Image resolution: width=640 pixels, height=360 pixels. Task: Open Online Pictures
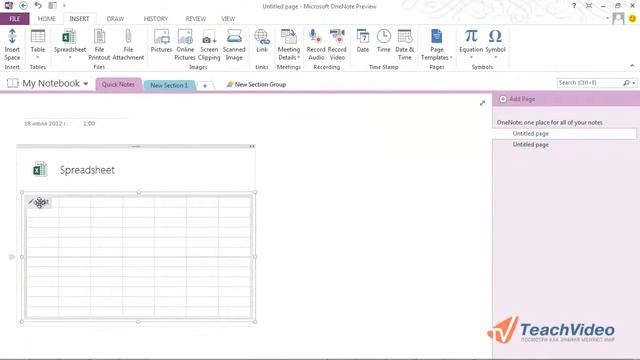[x=185, y=45]
